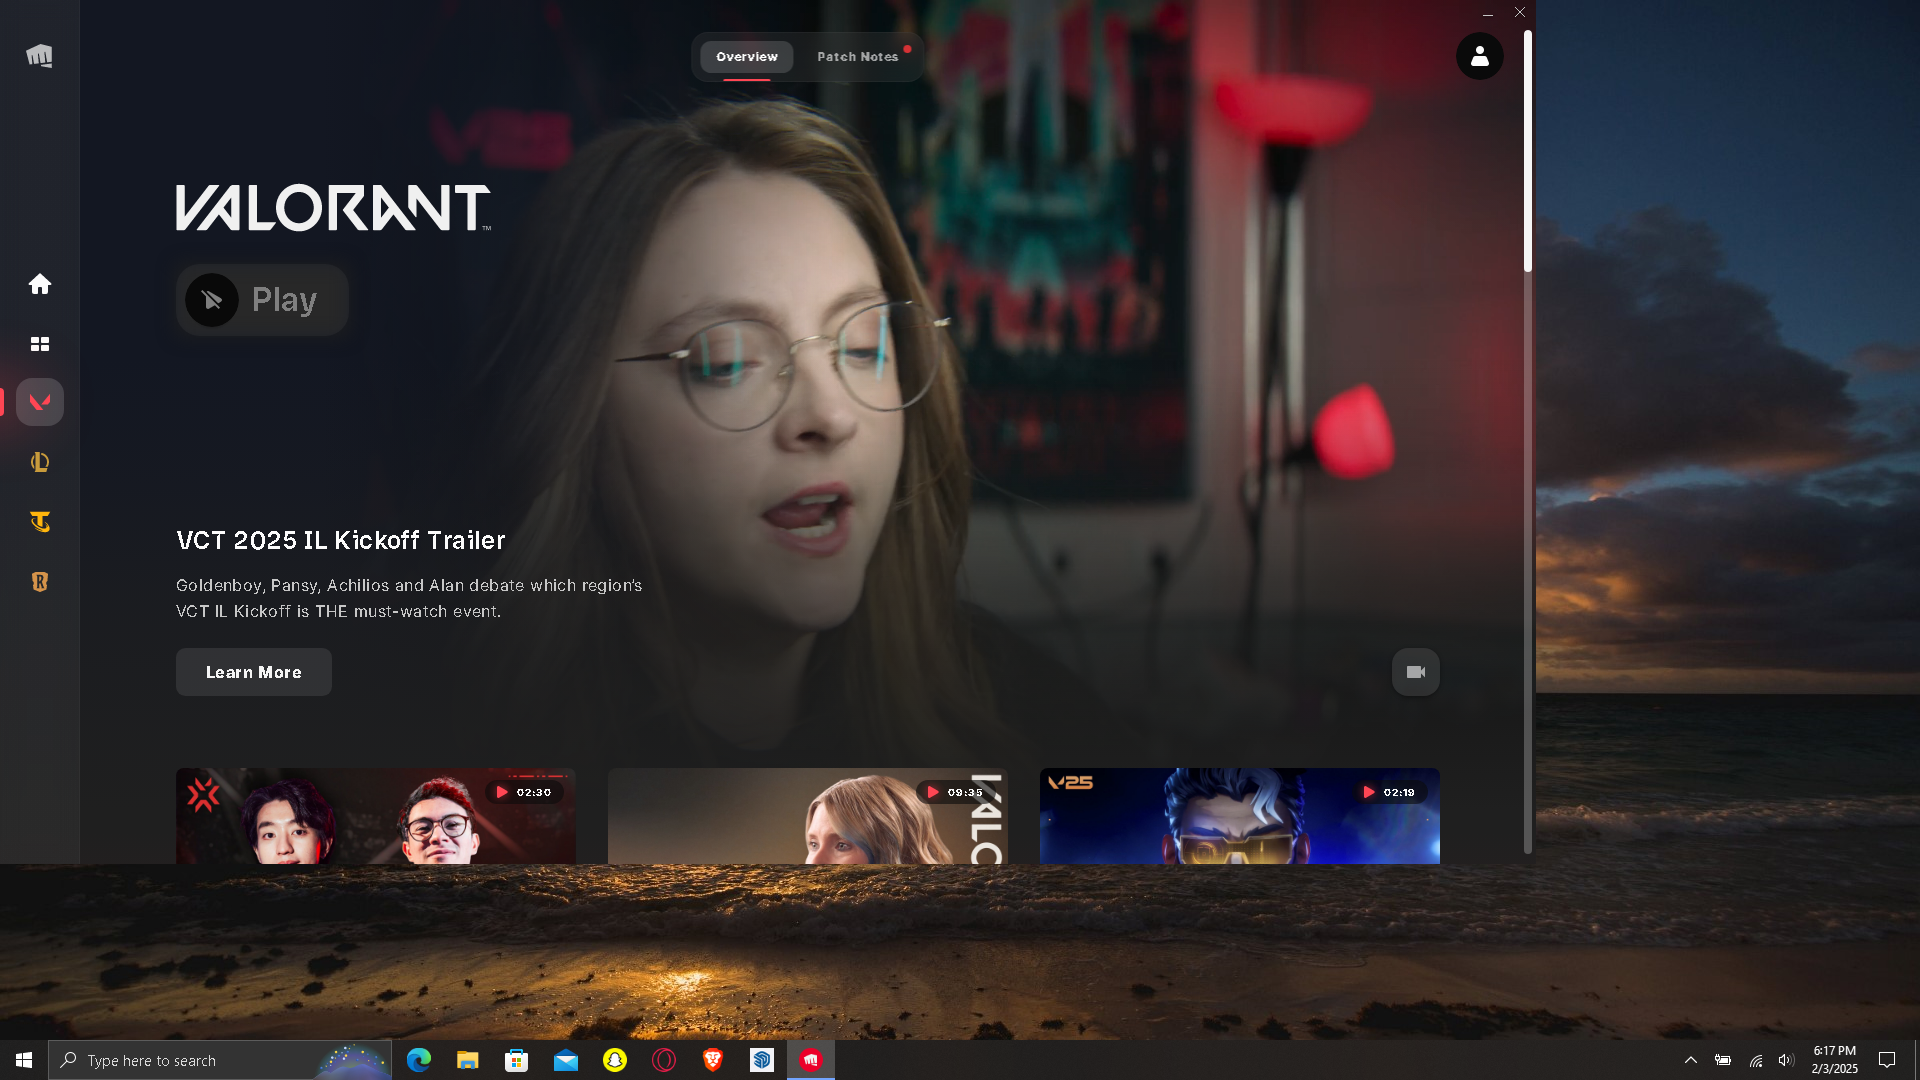Image resolution: width=1920 pixels, height=1080 pixels.
Task: Open the VCT 2025 IL Kickoff Trailer title
Action: tap(341, 540)
